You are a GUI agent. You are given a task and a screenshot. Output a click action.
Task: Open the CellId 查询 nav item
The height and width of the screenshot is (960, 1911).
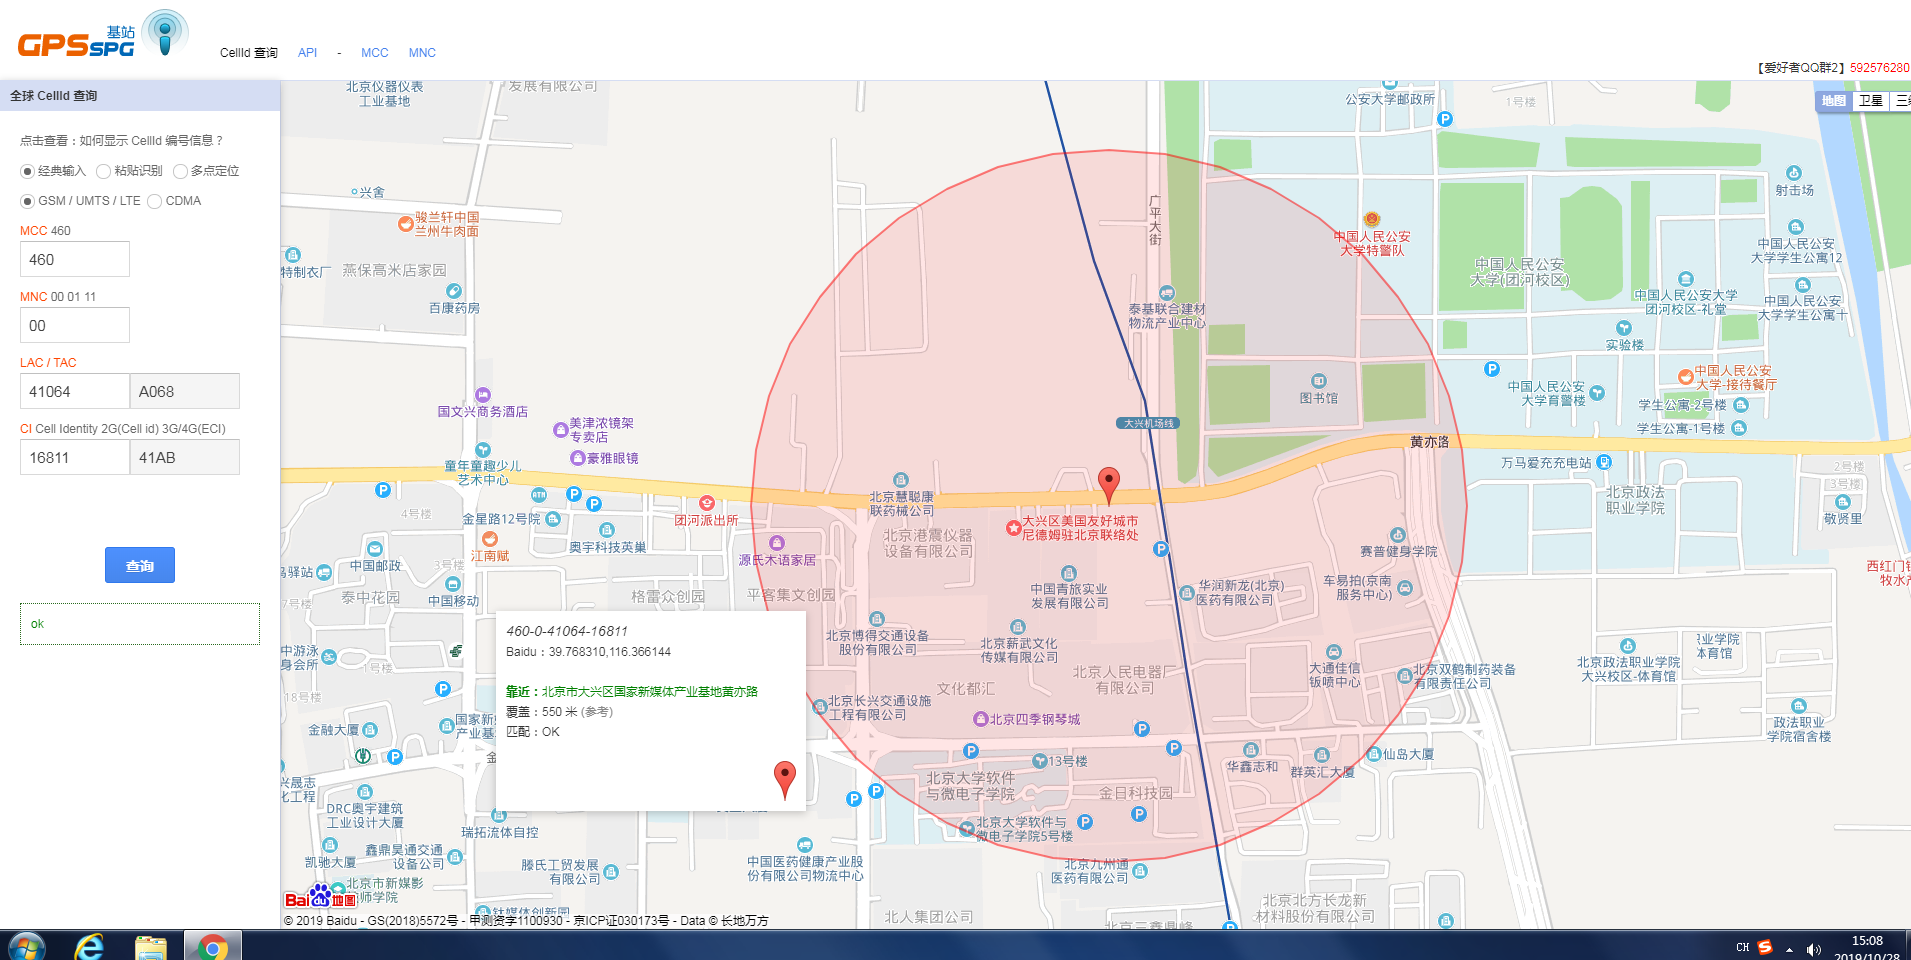249,53
